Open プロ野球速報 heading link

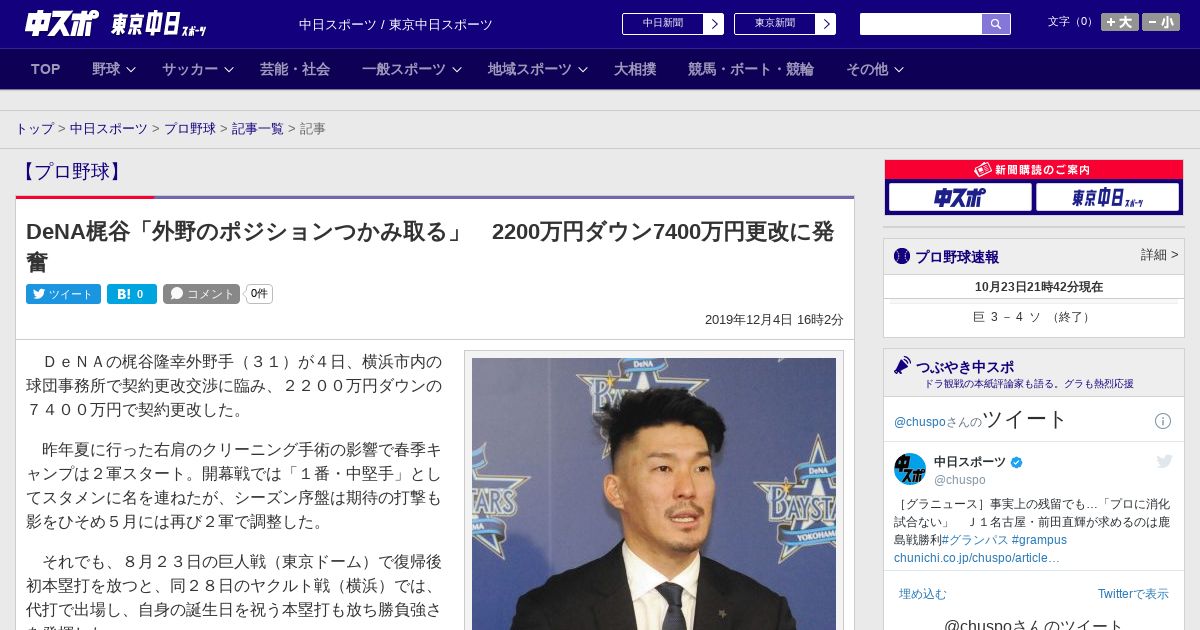tap(957, 257)
